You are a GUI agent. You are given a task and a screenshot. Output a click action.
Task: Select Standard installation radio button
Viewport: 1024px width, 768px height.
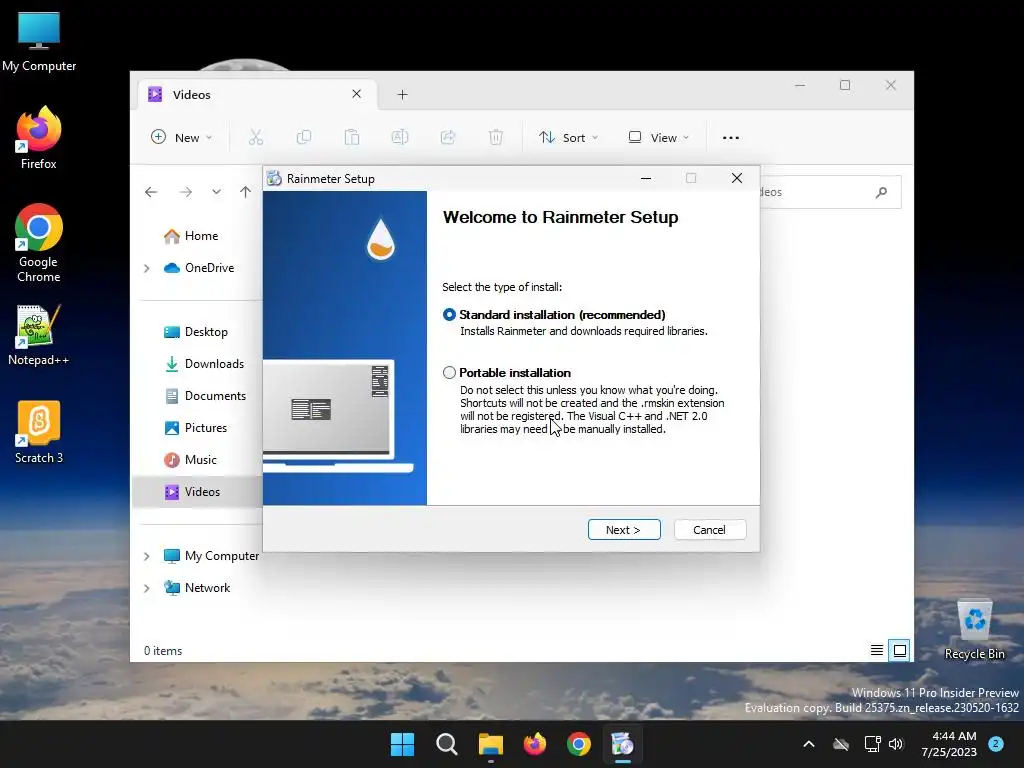click(449, 315)
